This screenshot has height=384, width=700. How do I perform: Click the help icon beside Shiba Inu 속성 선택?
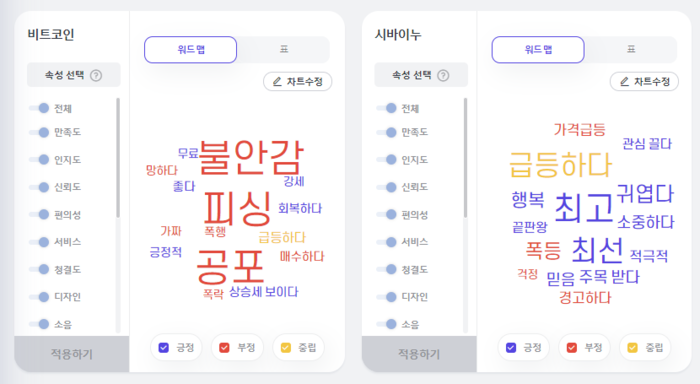point(443,75)
